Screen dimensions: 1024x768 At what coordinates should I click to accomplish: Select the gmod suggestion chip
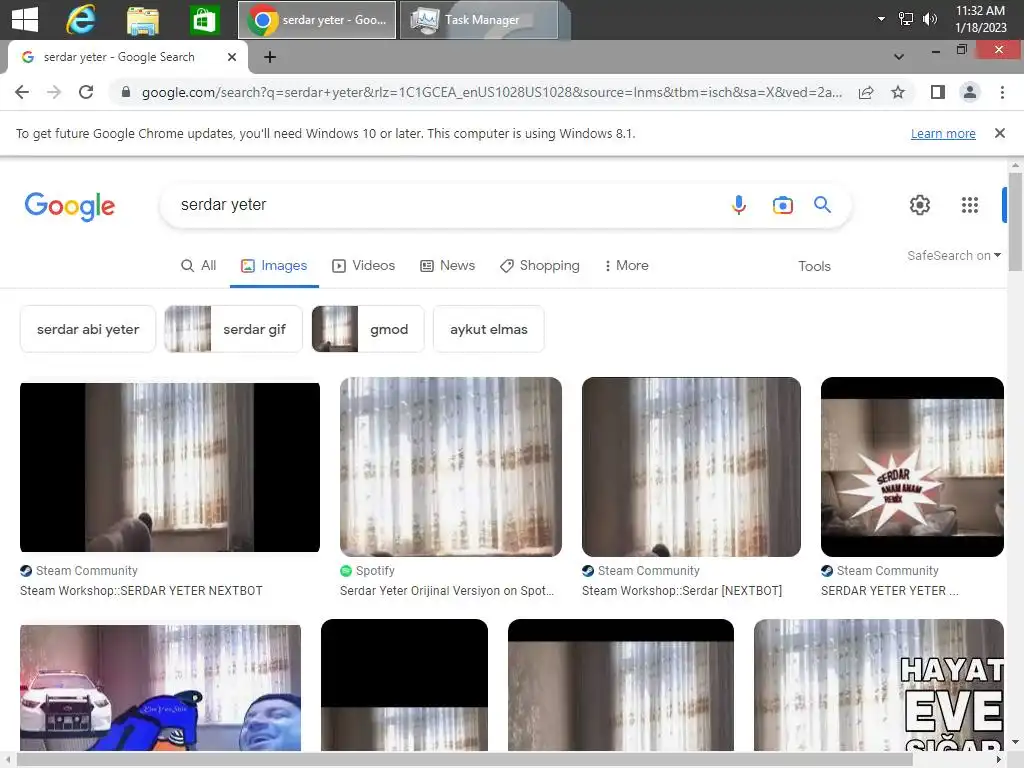[368, 329]
